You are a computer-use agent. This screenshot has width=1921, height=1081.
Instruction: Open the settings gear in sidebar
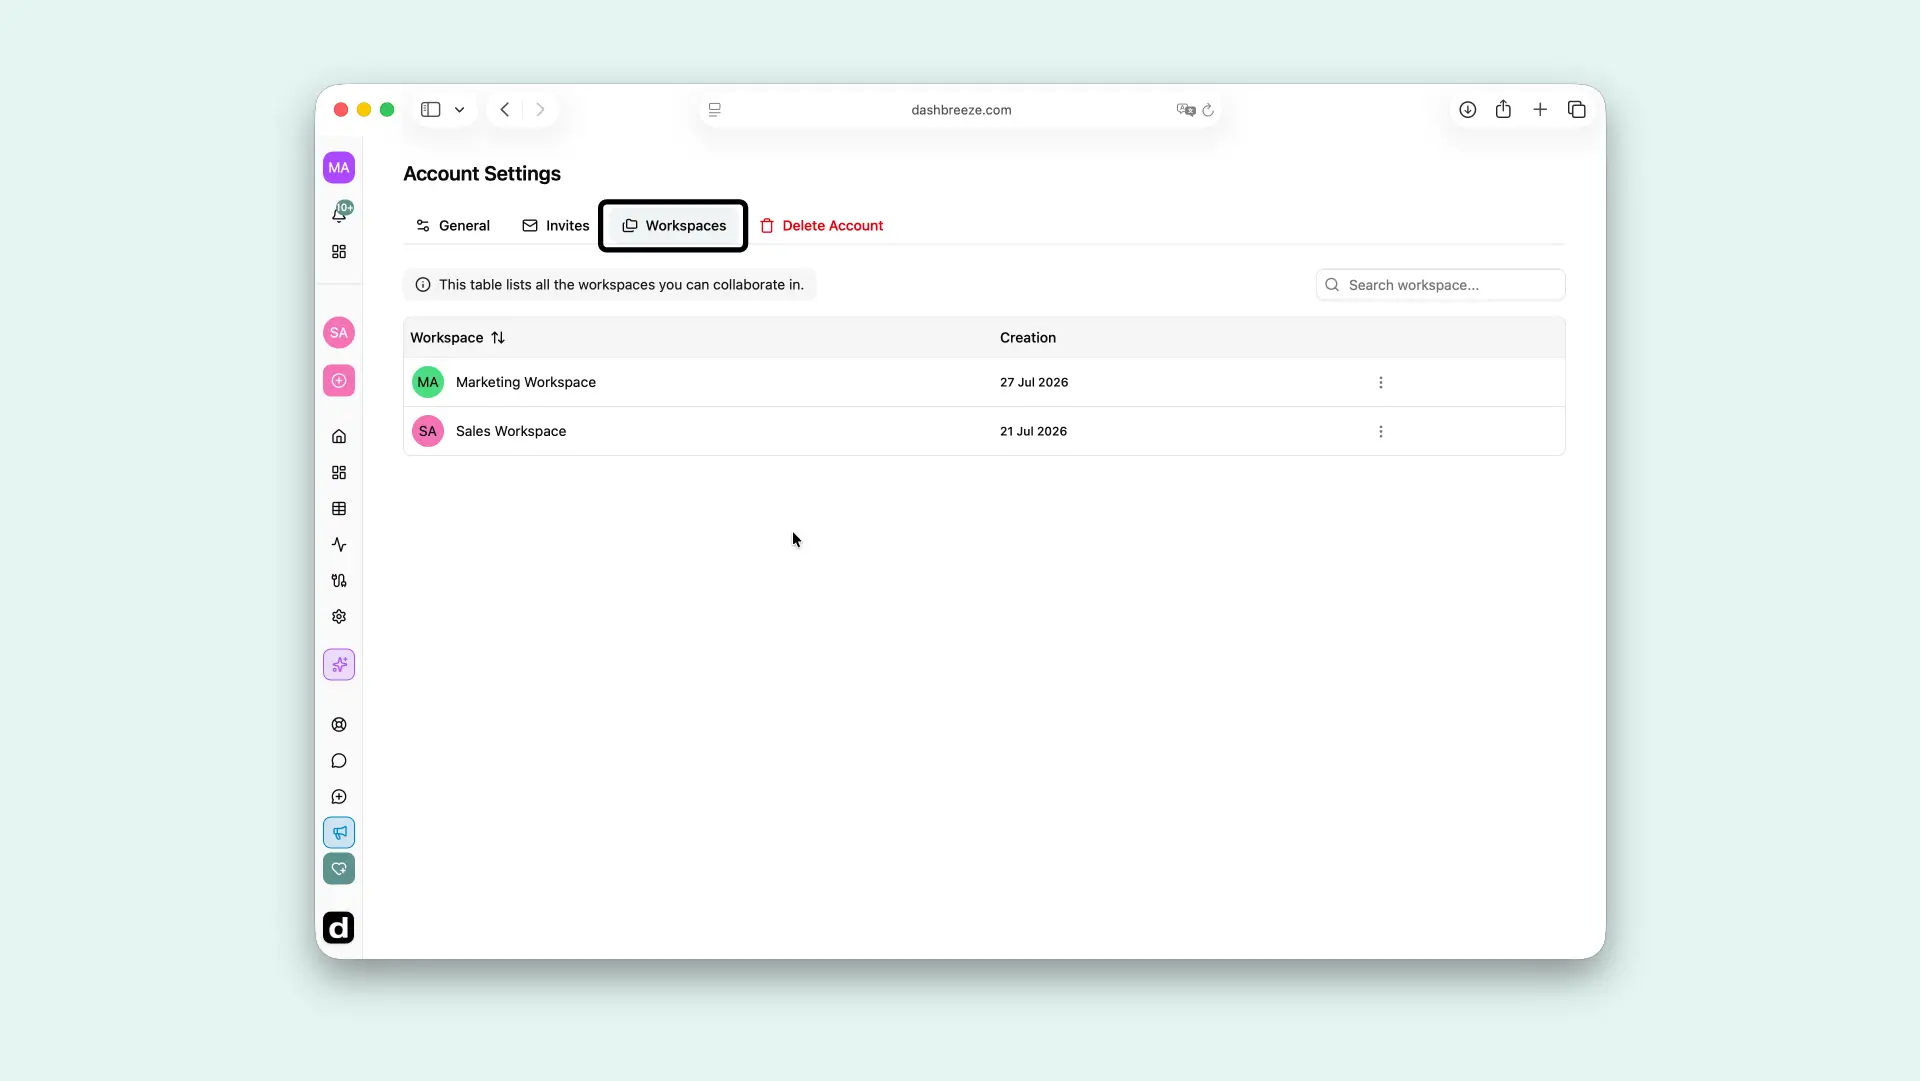click(x=339, y=617)
